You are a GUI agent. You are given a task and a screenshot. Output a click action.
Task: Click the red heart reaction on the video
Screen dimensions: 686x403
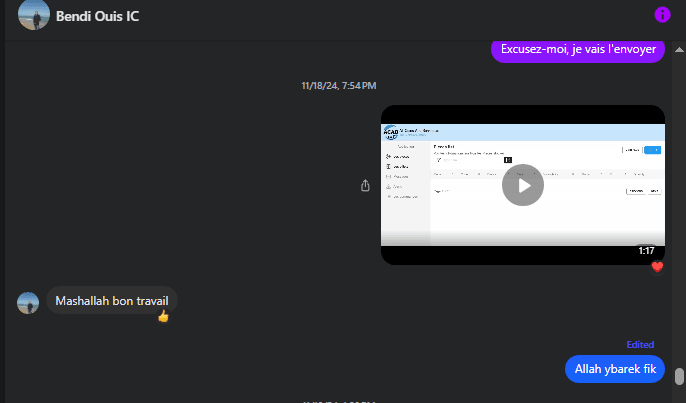point(657,266)
